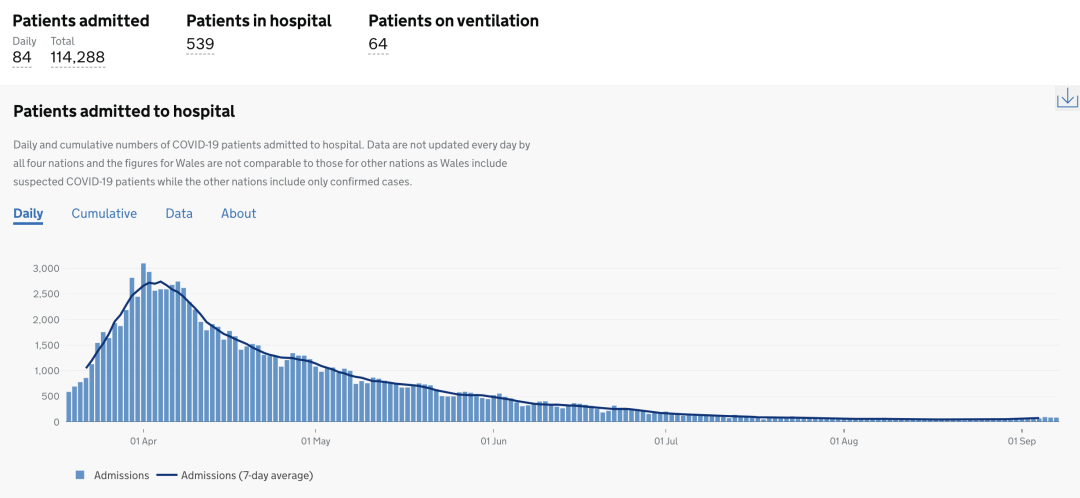This screenshot has width=1080, height=498.
Task: Click the daily admitted value 84
Action: 22,57
